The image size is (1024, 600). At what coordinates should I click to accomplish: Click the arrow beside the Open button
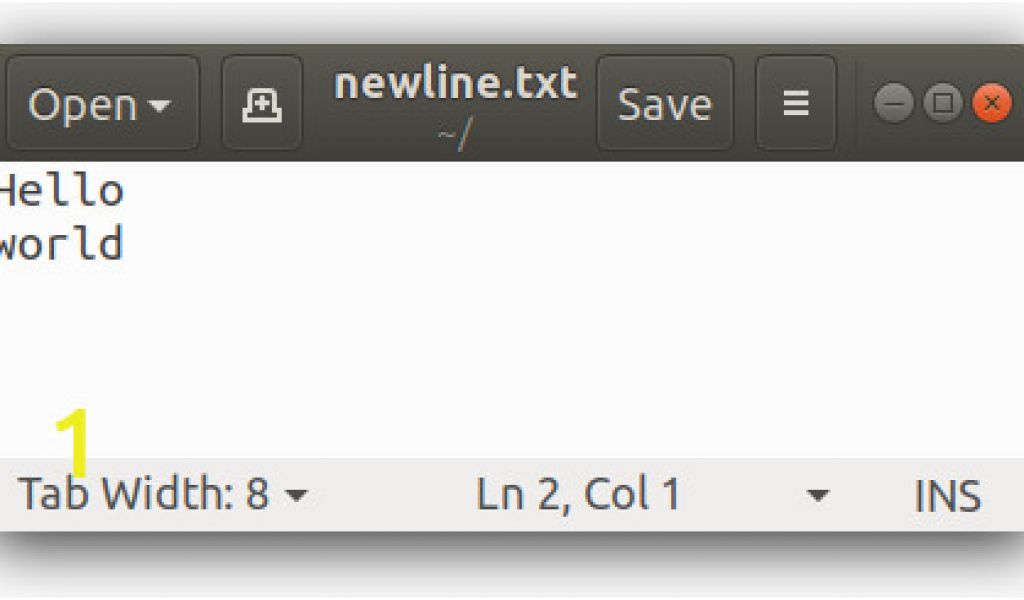click(x=159, y=105)
